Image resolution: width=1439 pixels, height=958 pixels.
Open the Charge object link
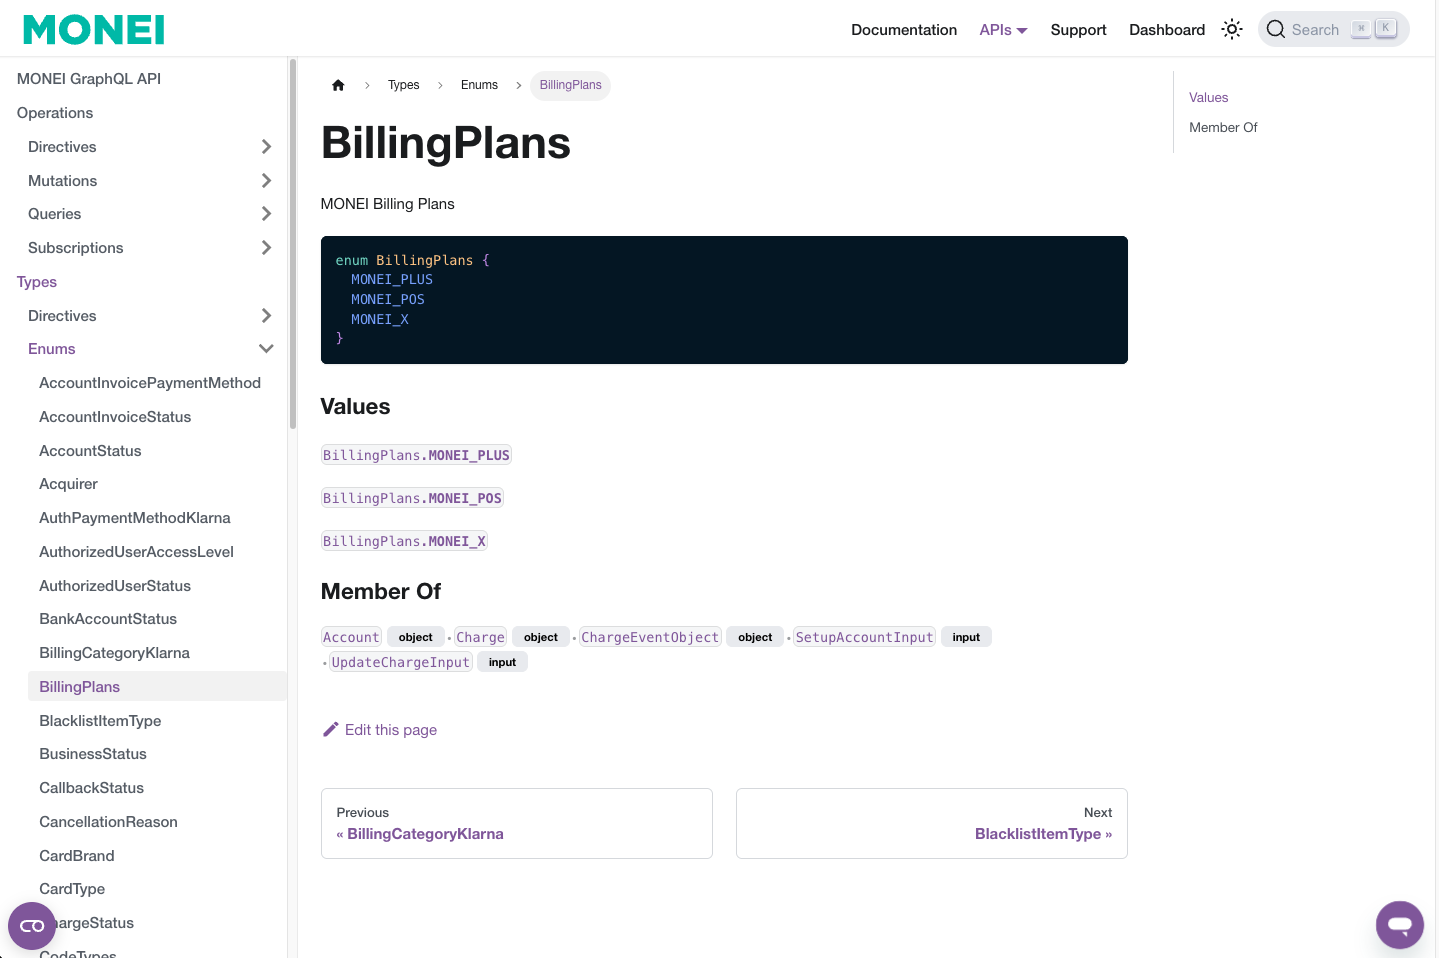click(480, 637)
